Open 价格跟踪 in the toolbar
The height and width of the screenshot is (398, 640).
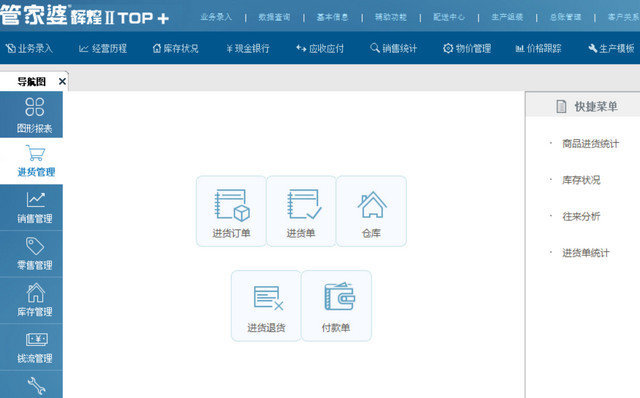[538, 49]
